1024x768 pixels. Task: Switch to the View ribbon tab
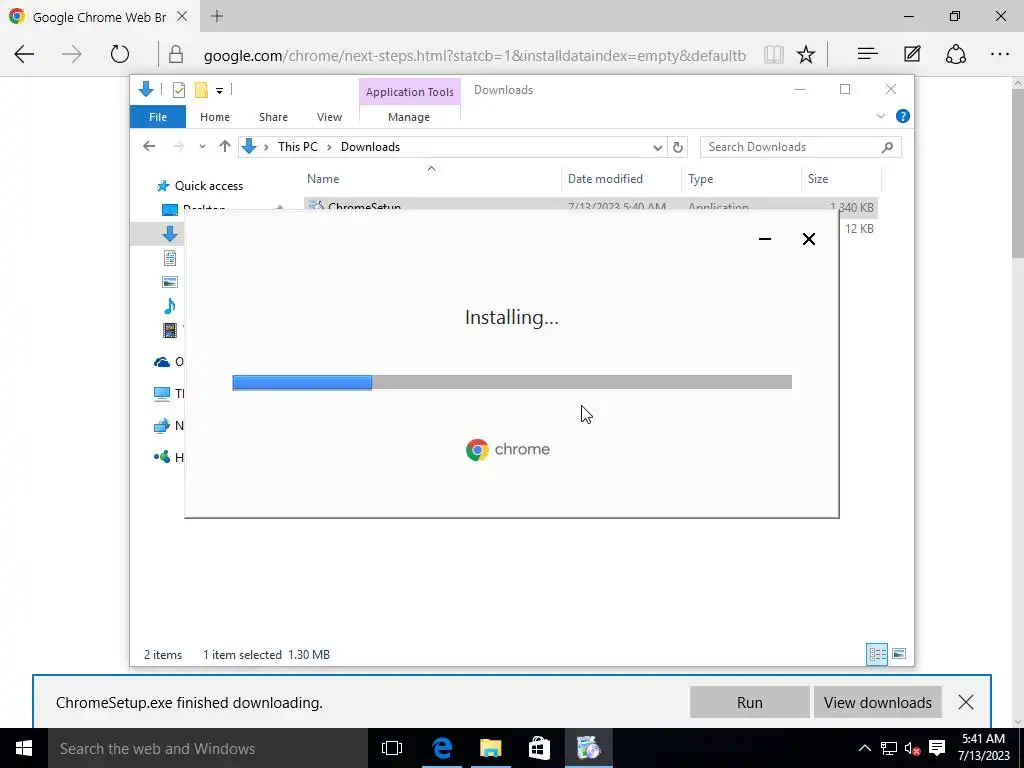tap(329, 117)
